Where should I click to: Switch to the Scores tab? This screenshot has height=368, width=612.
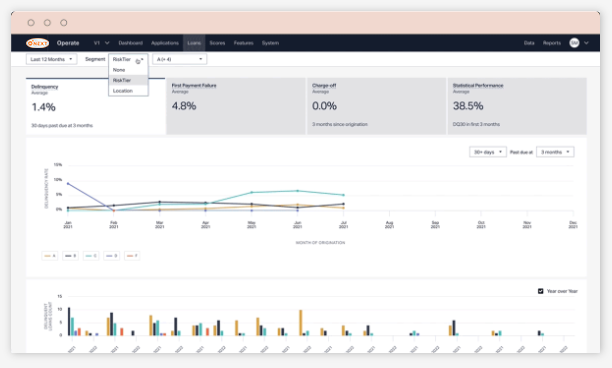217,43
